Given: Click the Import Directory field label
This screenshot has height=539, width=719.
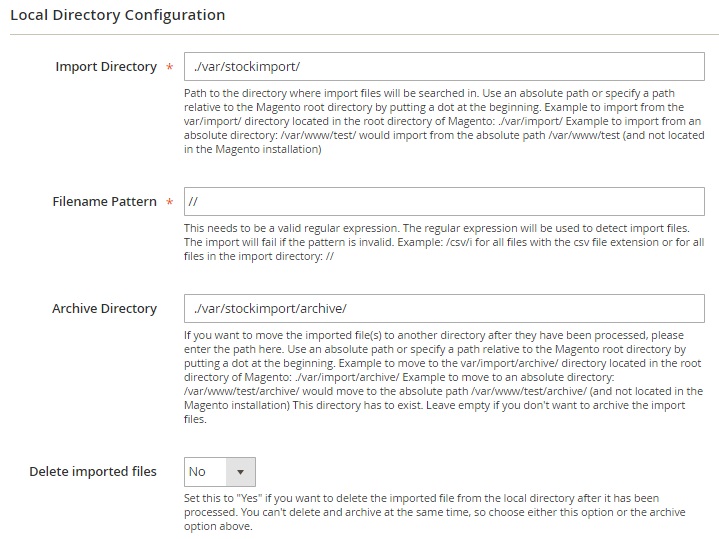Looking at the screenshot, I should point(104,67).
